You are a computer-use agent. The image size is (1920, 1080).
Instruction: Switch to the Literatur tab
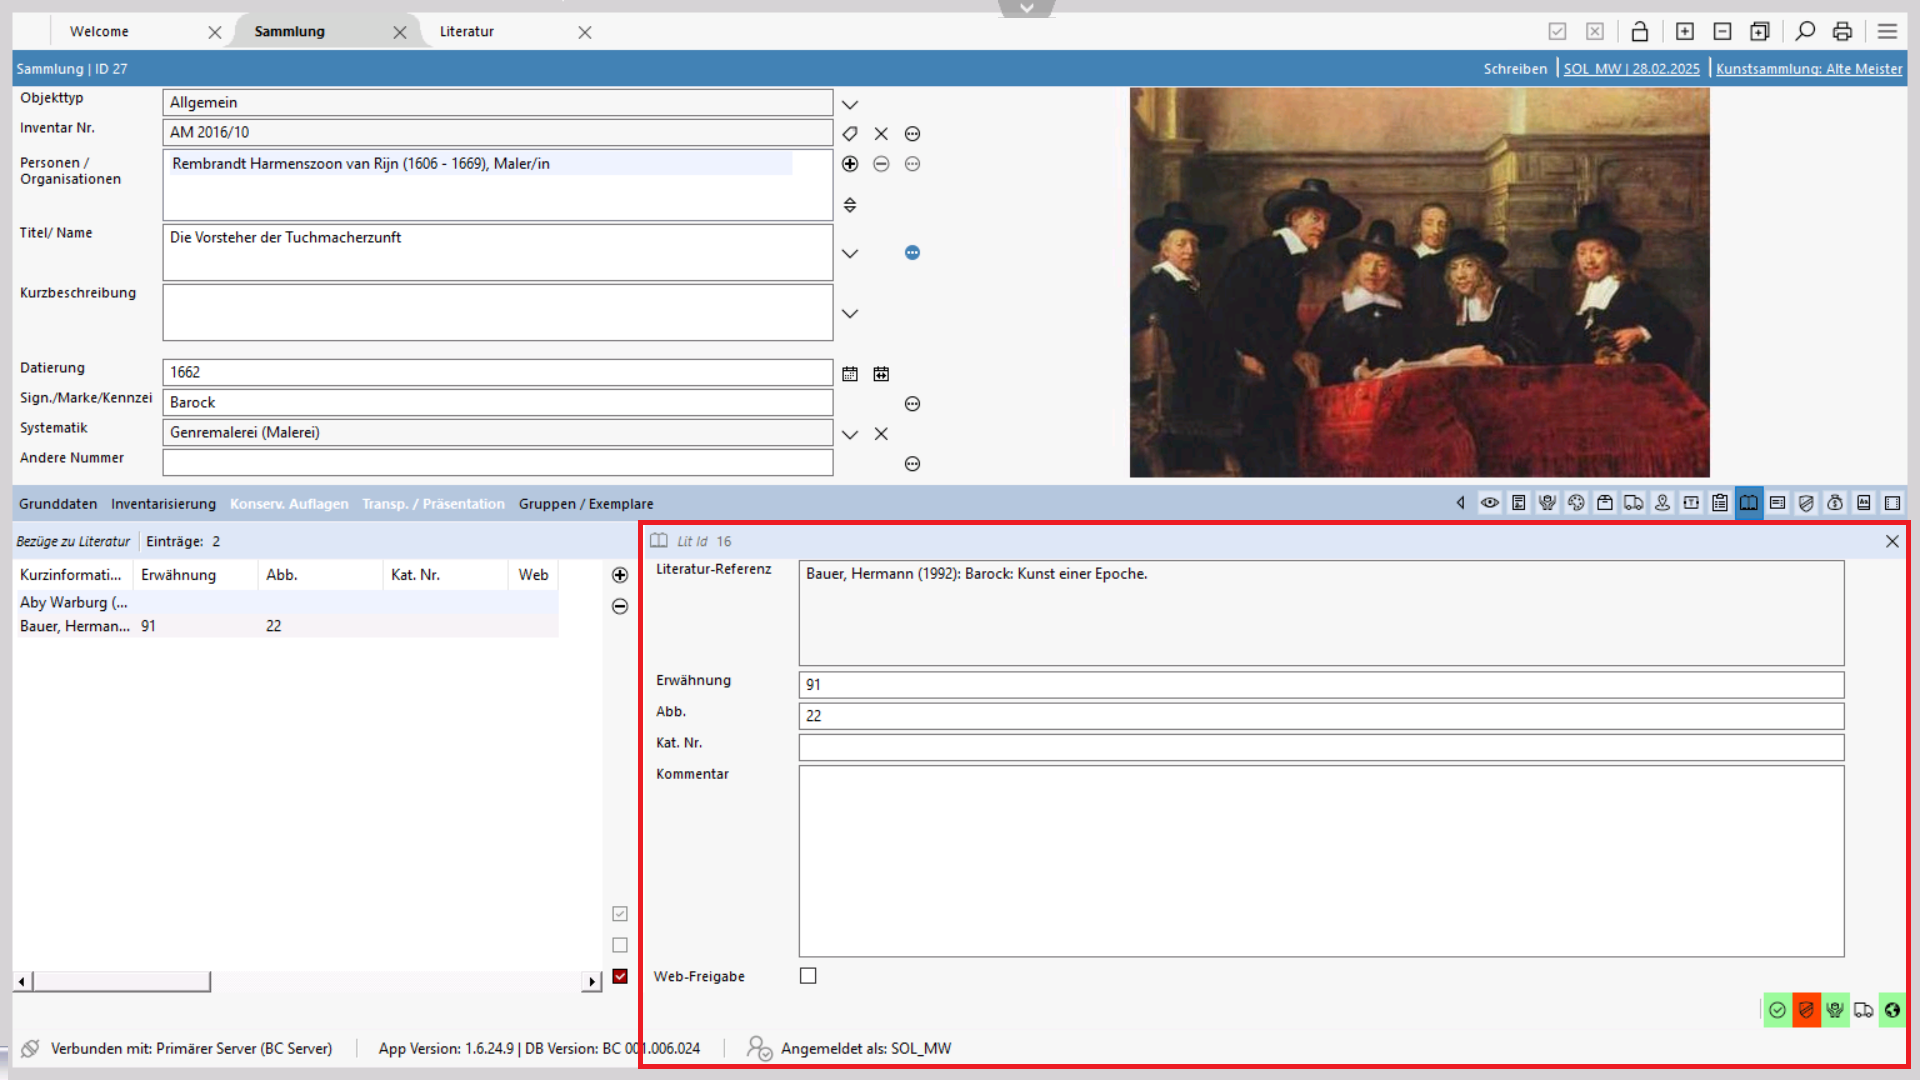coord(467,32)
